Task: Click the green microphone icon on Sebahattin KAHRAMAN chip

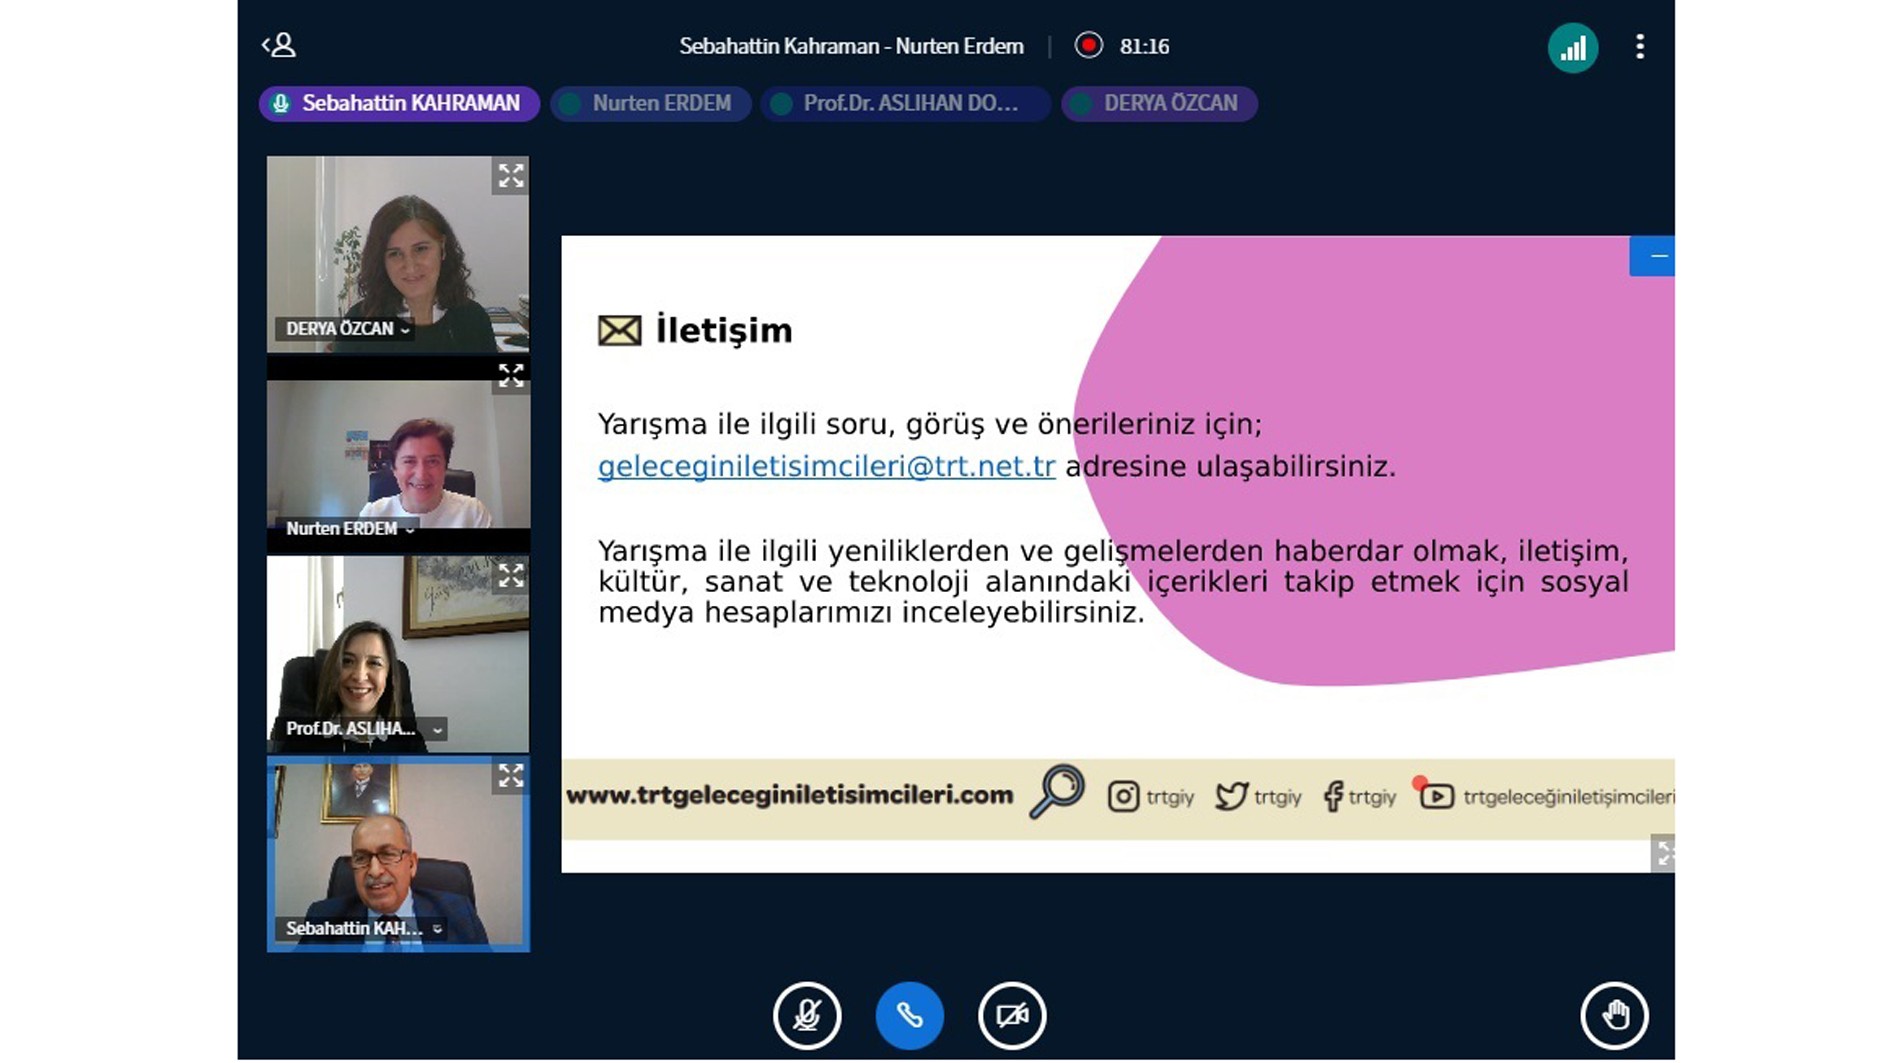Action: pyautogui.click(x=281, y=103)
